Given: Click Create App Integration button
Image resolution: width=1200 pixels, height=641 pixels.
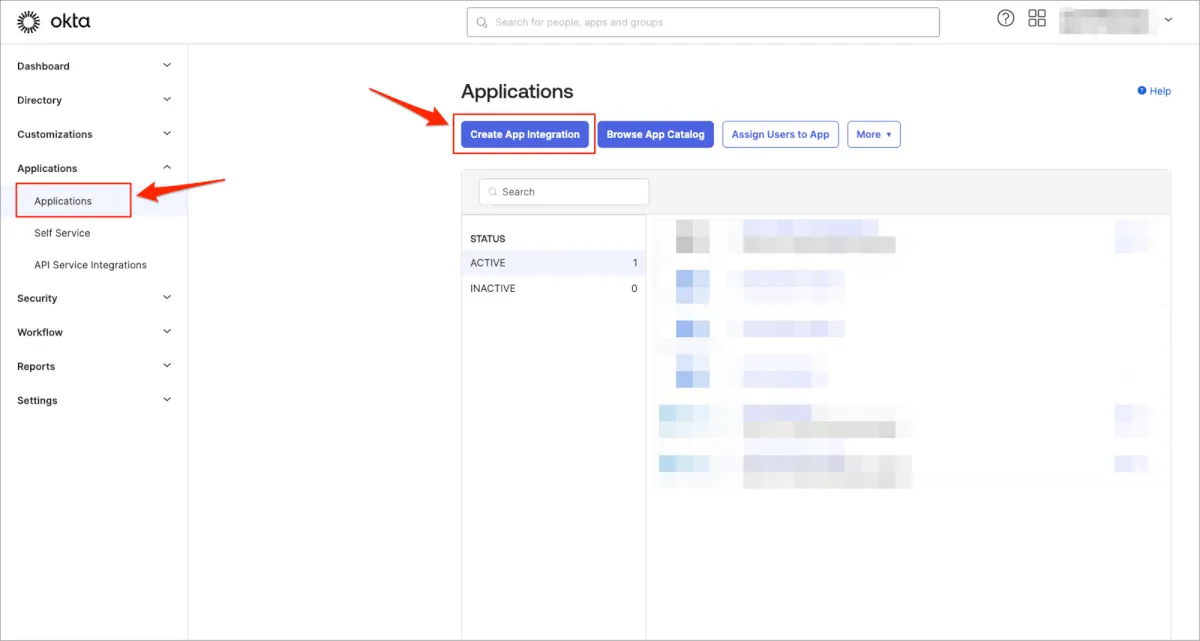Looking at the screenshot, I should 525,135.
